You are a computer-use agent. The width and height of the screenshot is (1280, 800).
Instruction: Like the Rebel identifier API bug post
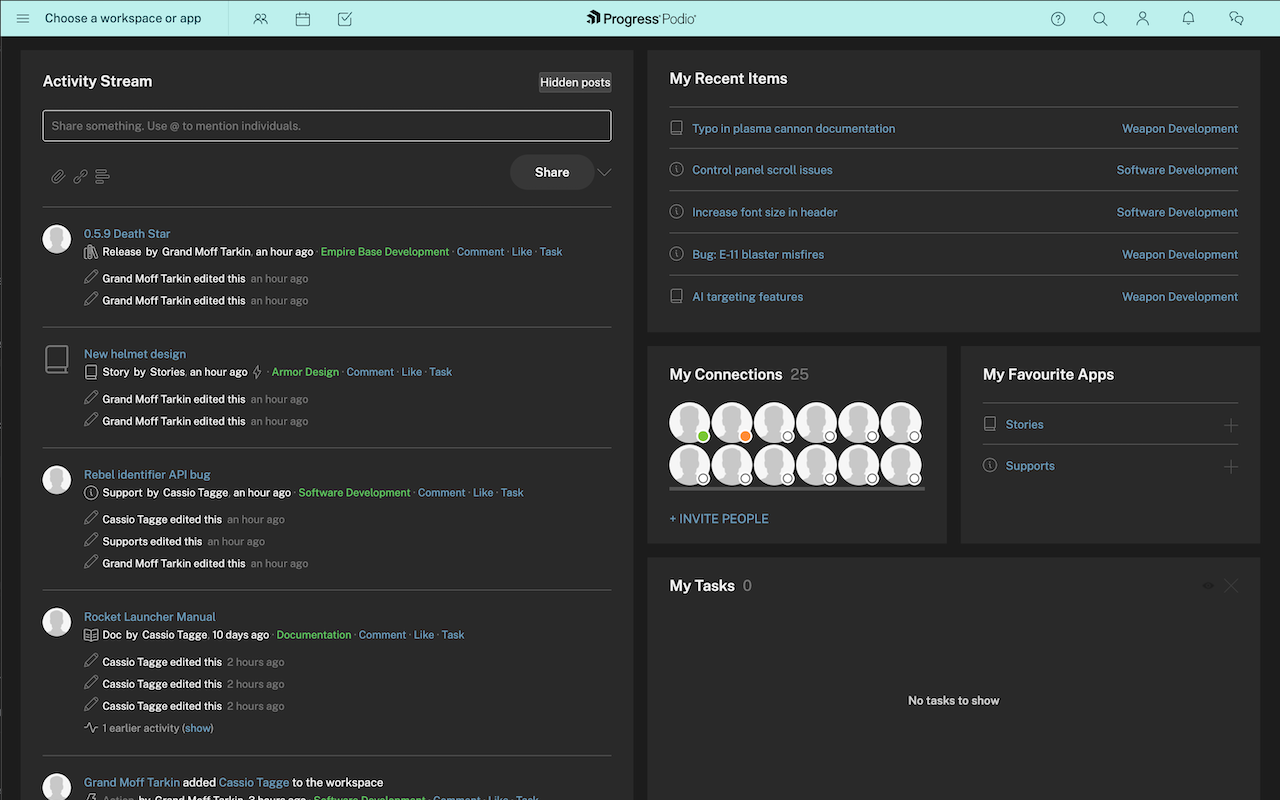[x=483, y=493]
